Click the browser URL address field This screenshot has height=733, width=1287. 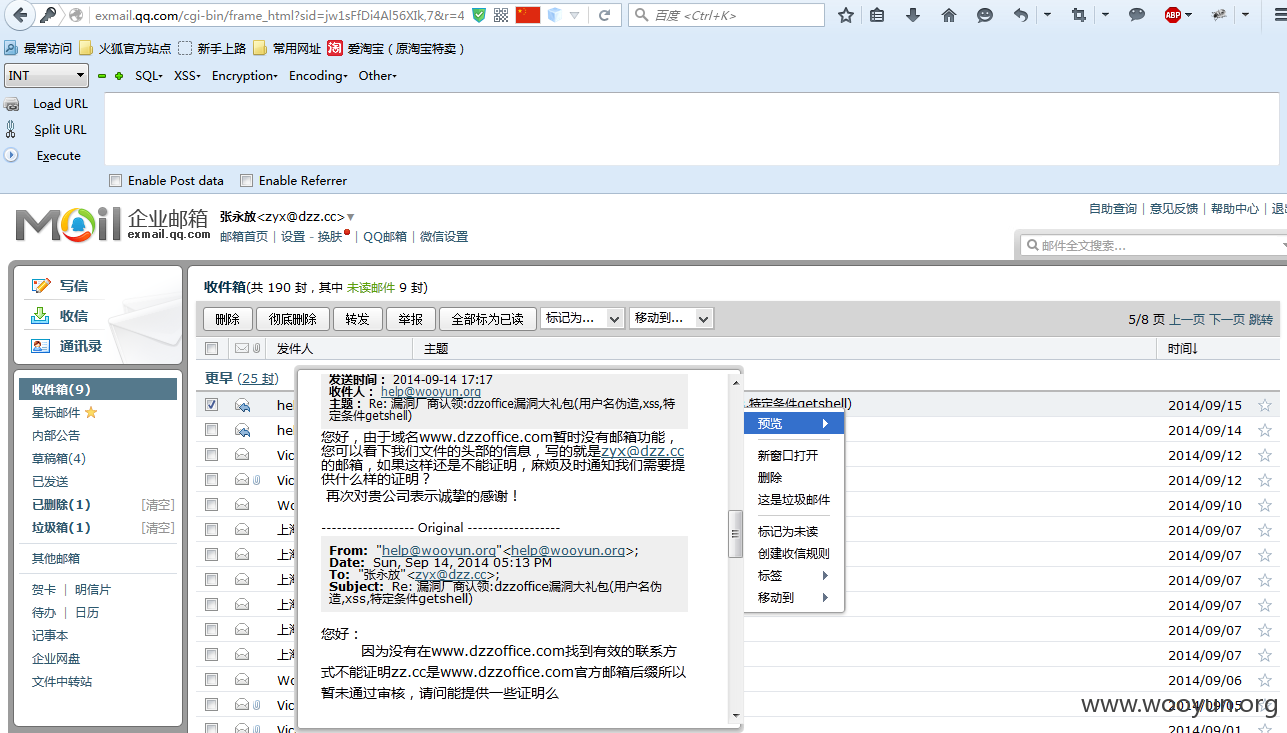coord(278,15)
